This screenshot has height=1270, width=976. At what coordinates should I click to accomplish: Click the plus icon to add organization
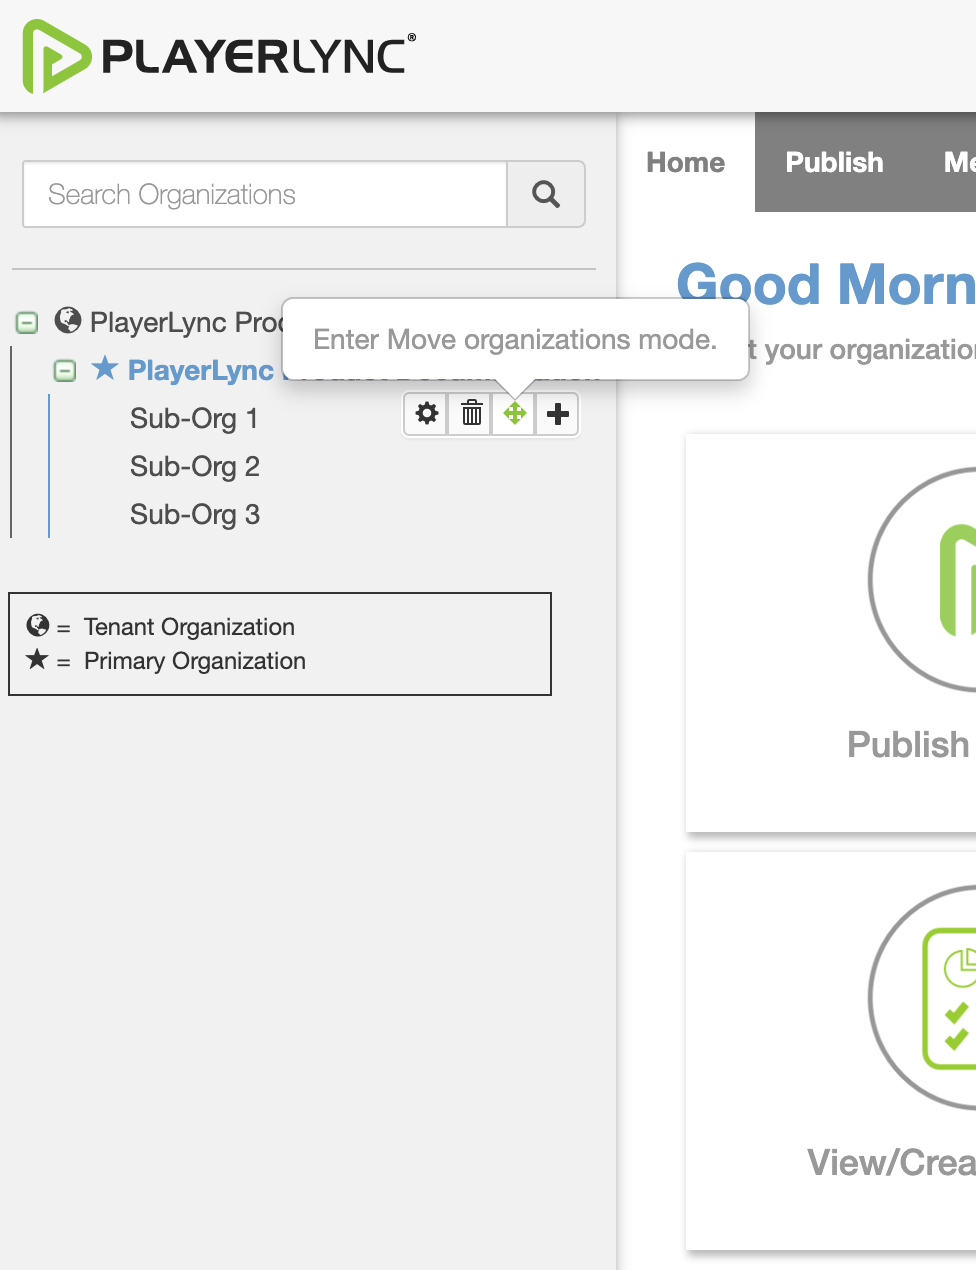pyautogui.click(x=558, y=414)
